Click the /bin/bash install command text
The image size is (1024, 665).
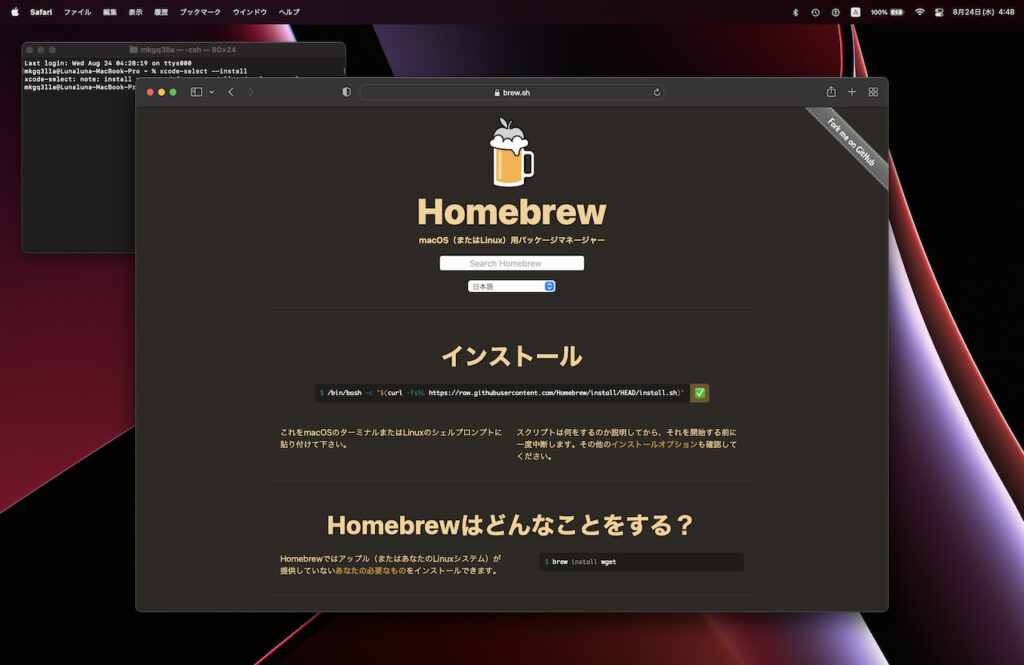(x=502, y=393)
